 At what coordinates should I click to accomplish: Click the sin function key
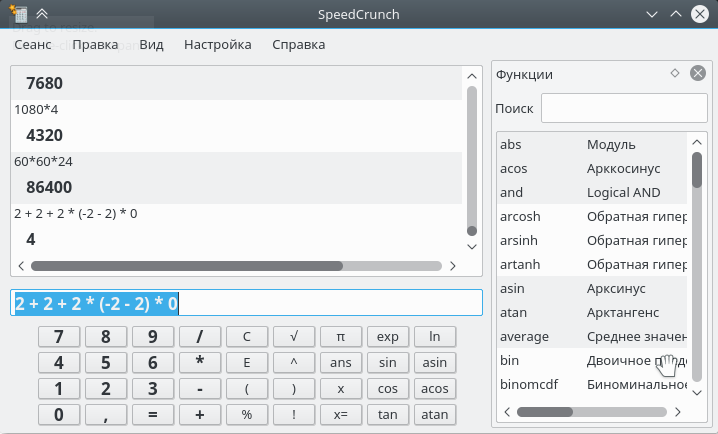[388, 363]
